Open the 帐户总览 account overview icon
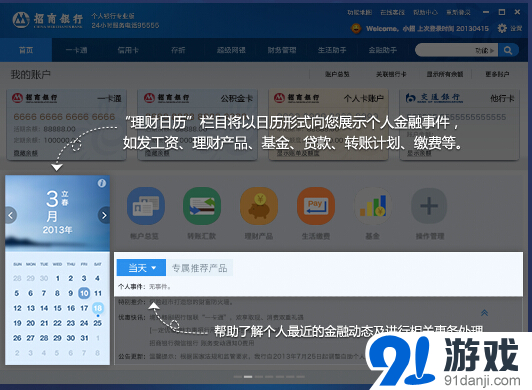 click(146, 206)
